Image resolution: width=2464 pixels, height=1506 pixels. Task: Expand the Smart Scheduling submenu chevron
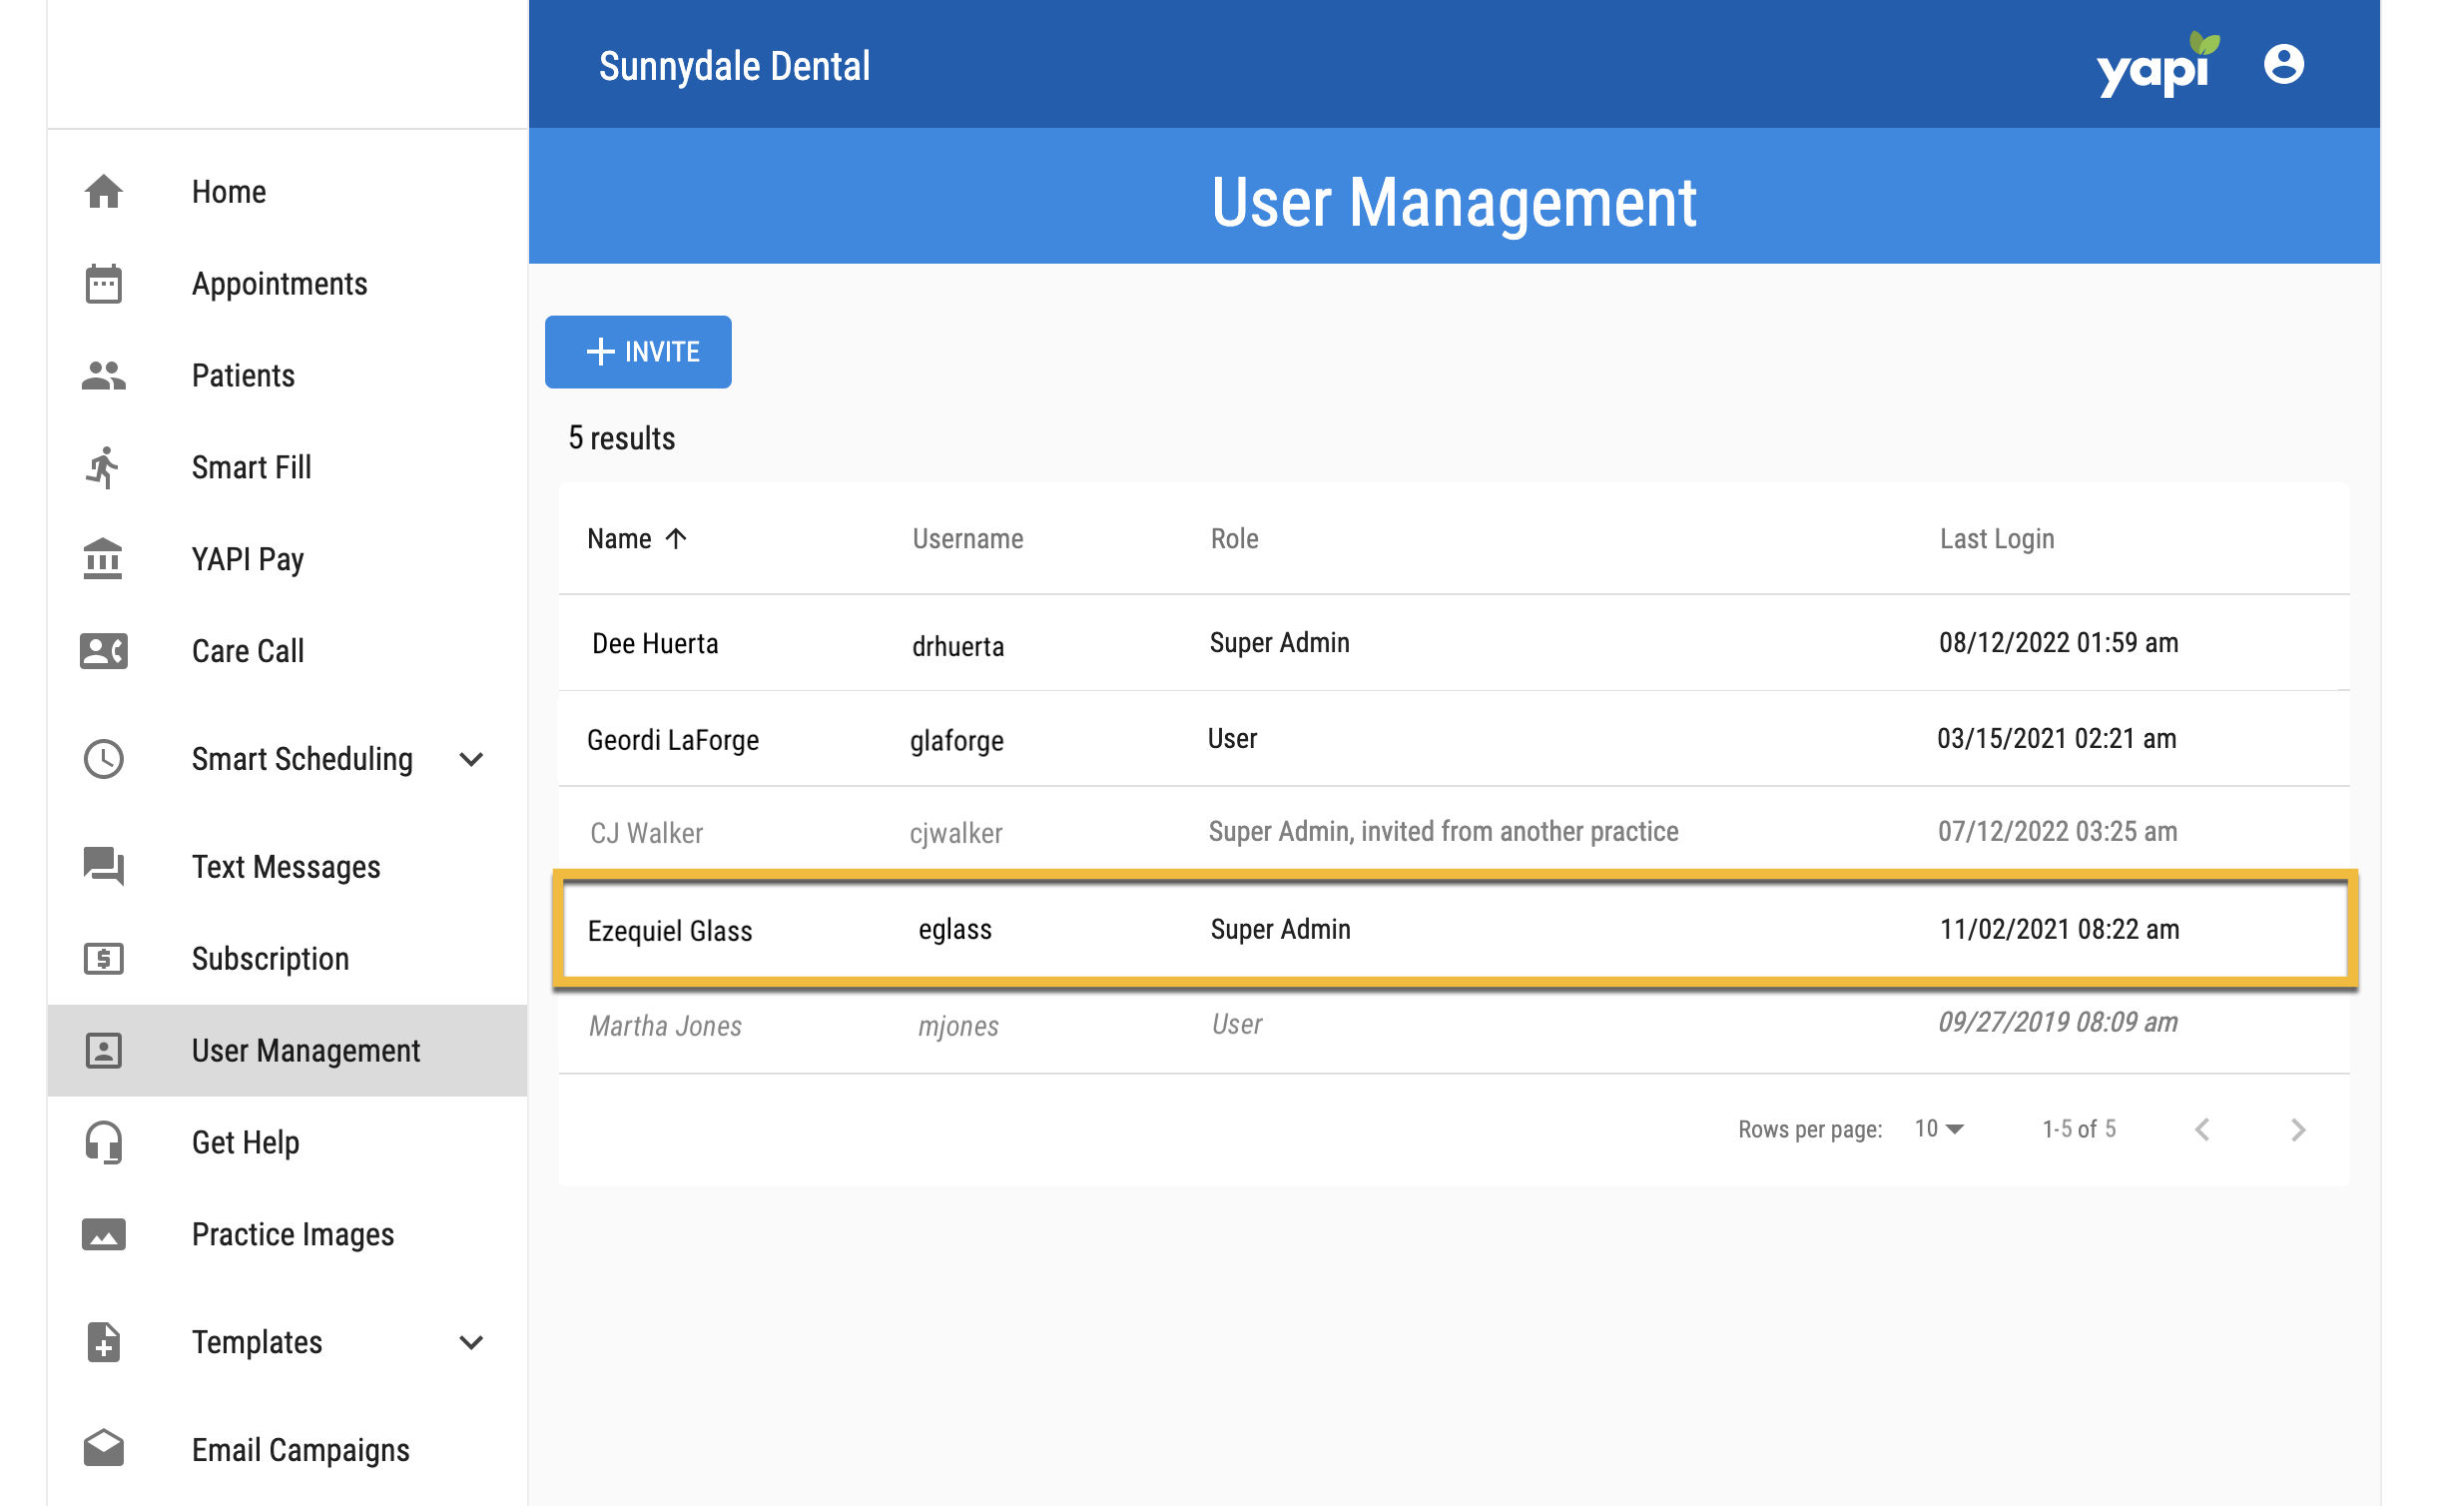471,759
